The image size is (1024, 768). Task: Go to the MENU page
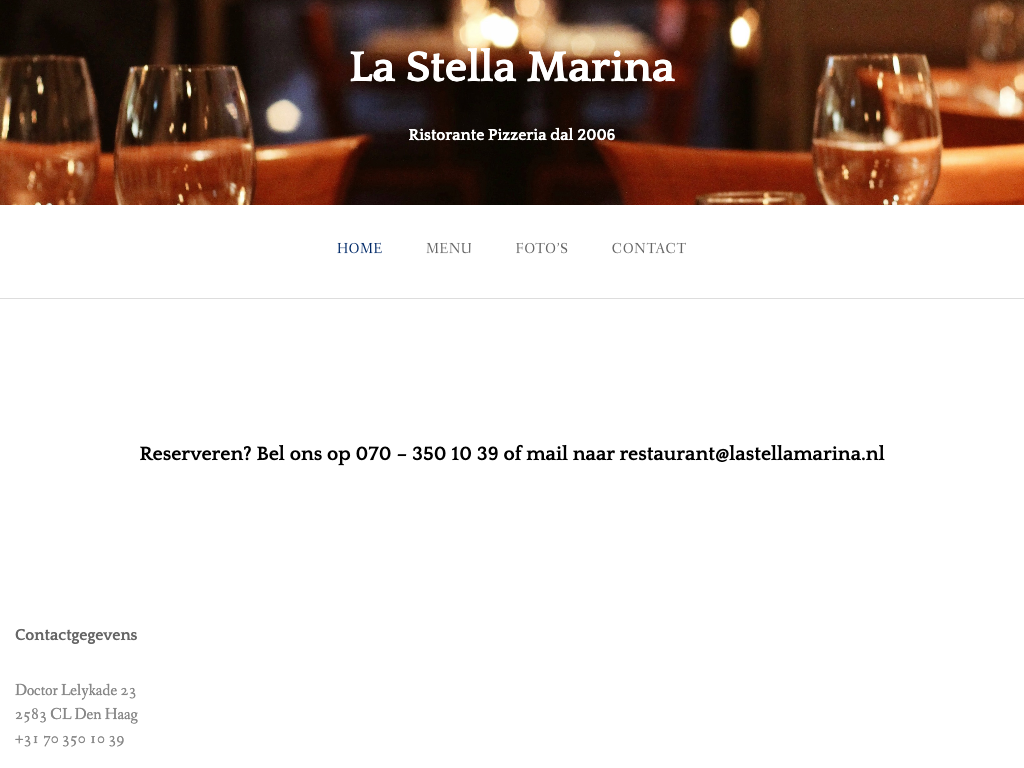[x=449, y=248]
